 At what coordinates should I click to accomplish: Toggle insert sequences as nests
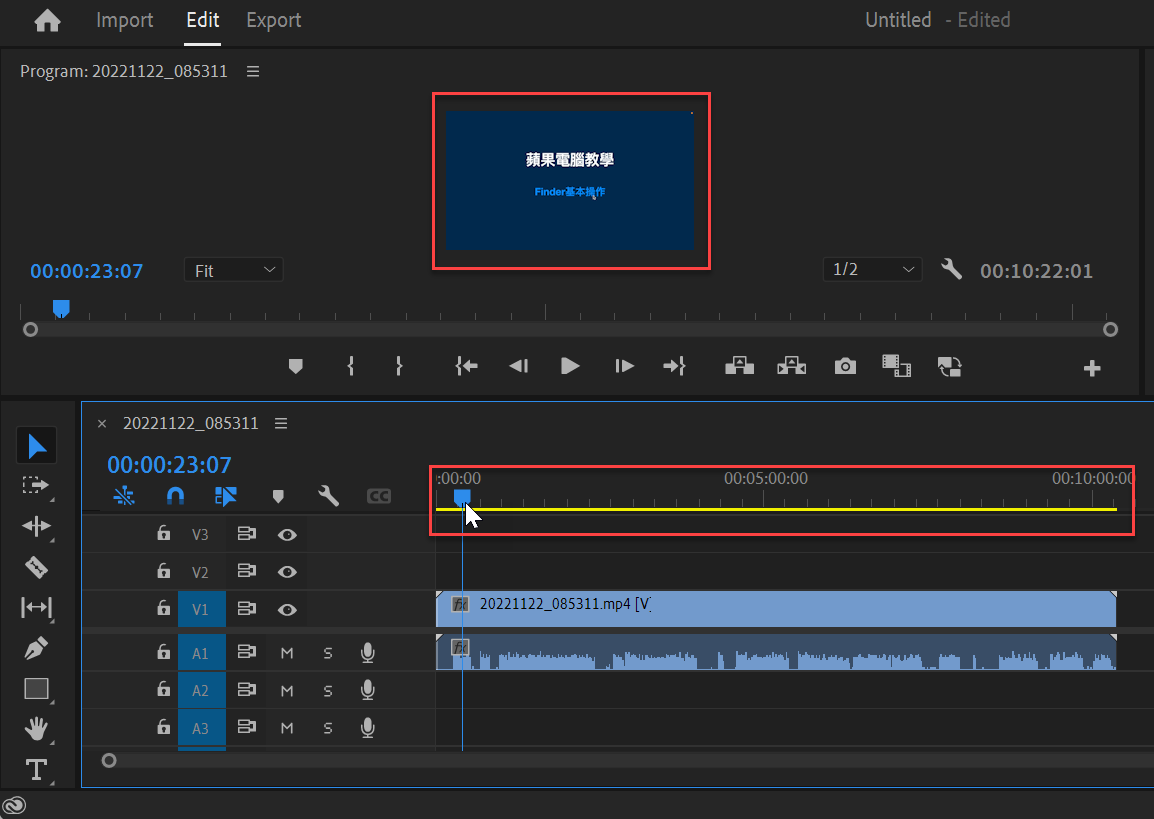point(124,496)
